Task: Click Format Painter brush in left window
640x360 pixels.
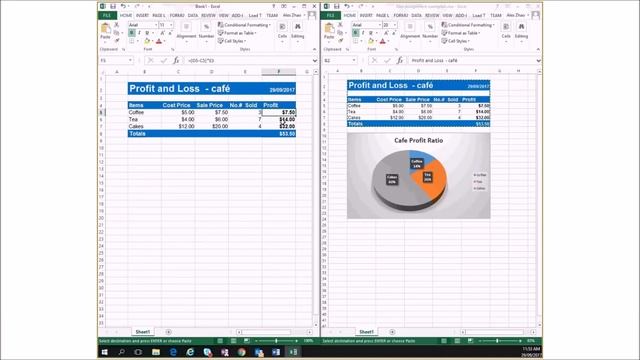Action: click(117, 40)
